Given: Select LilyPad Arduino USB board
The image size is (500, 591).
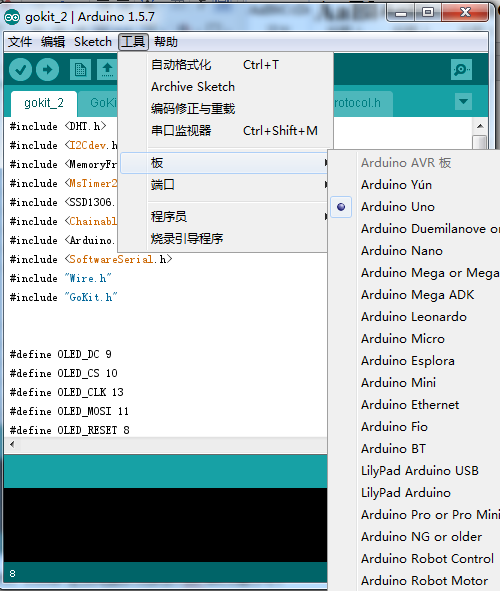Looking at the screenshot, I should [x=415, y=471].
